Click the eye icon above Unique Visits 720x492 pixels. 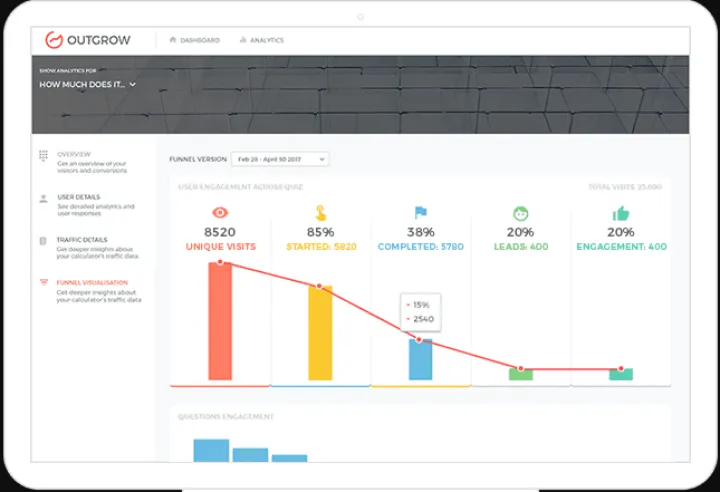[x=220, y=213]
